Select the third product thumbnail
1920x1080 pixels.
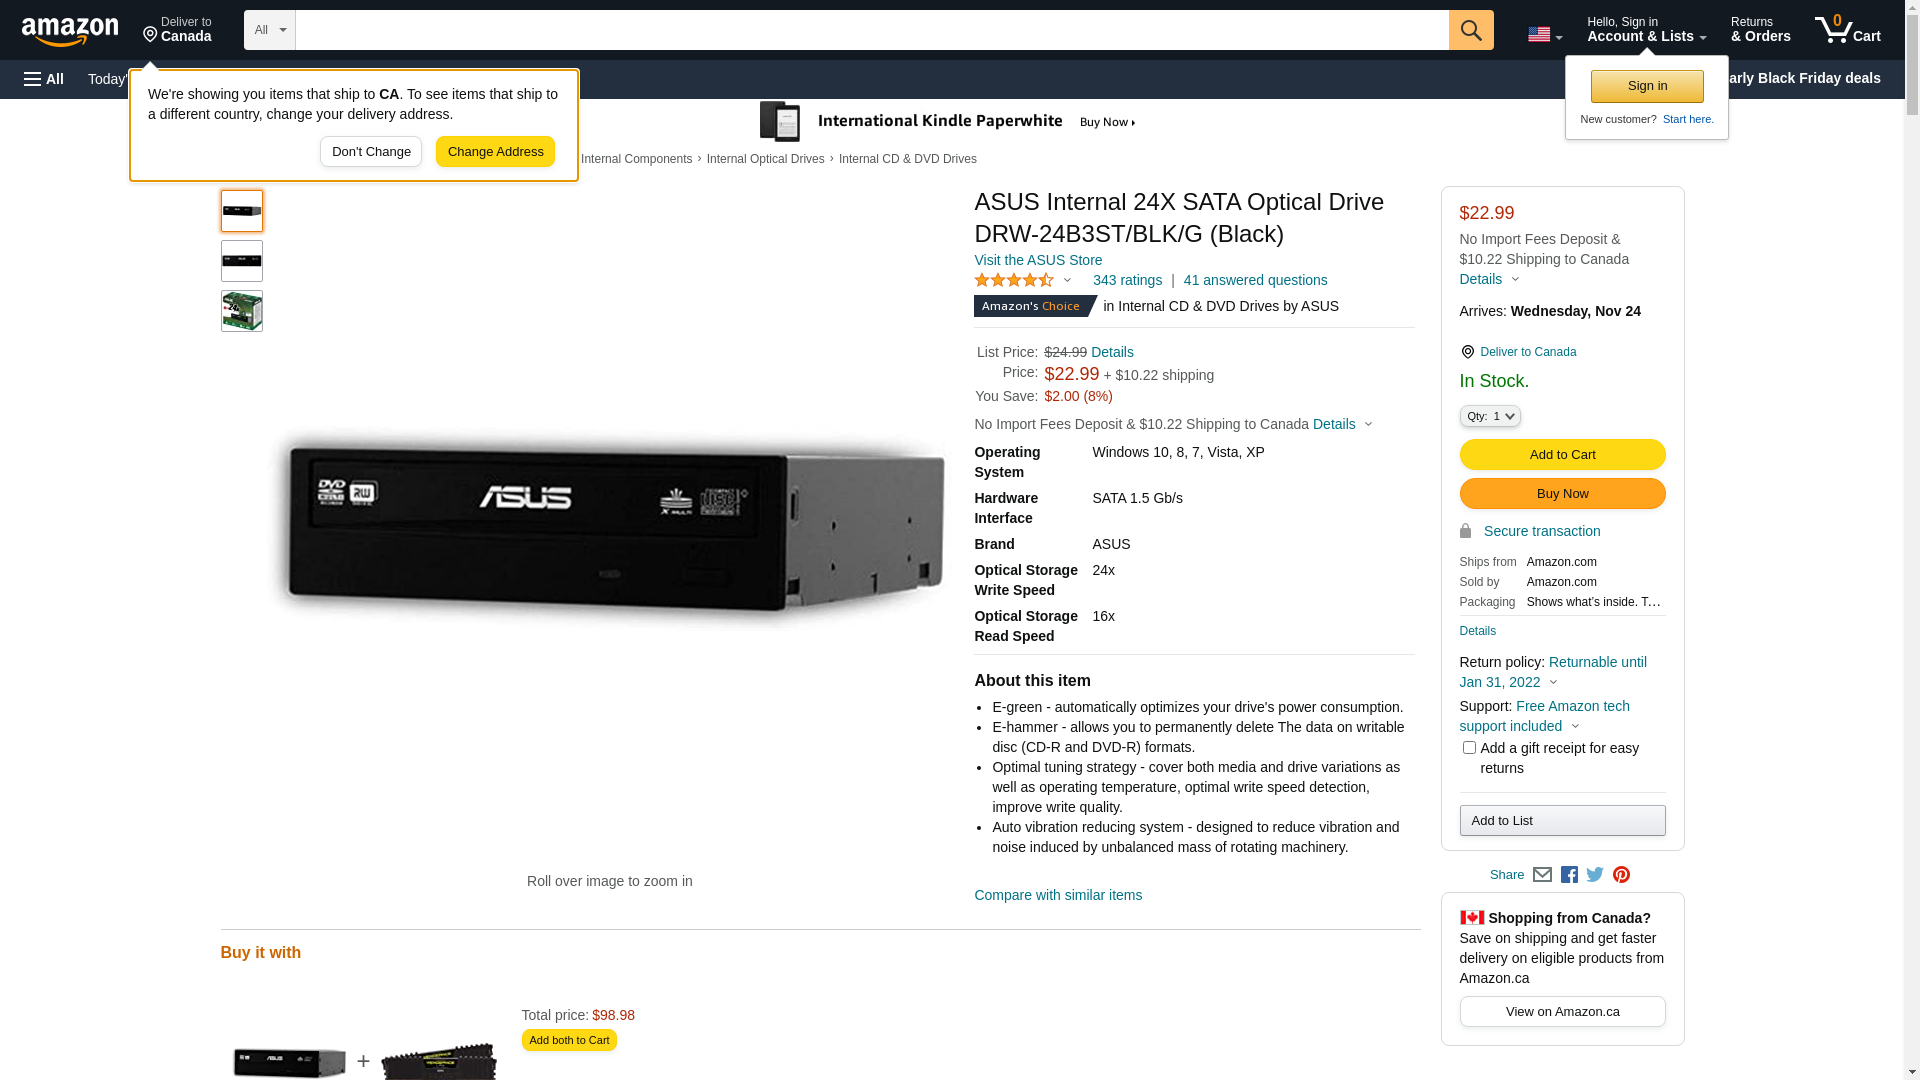click(x=242, y=311)
